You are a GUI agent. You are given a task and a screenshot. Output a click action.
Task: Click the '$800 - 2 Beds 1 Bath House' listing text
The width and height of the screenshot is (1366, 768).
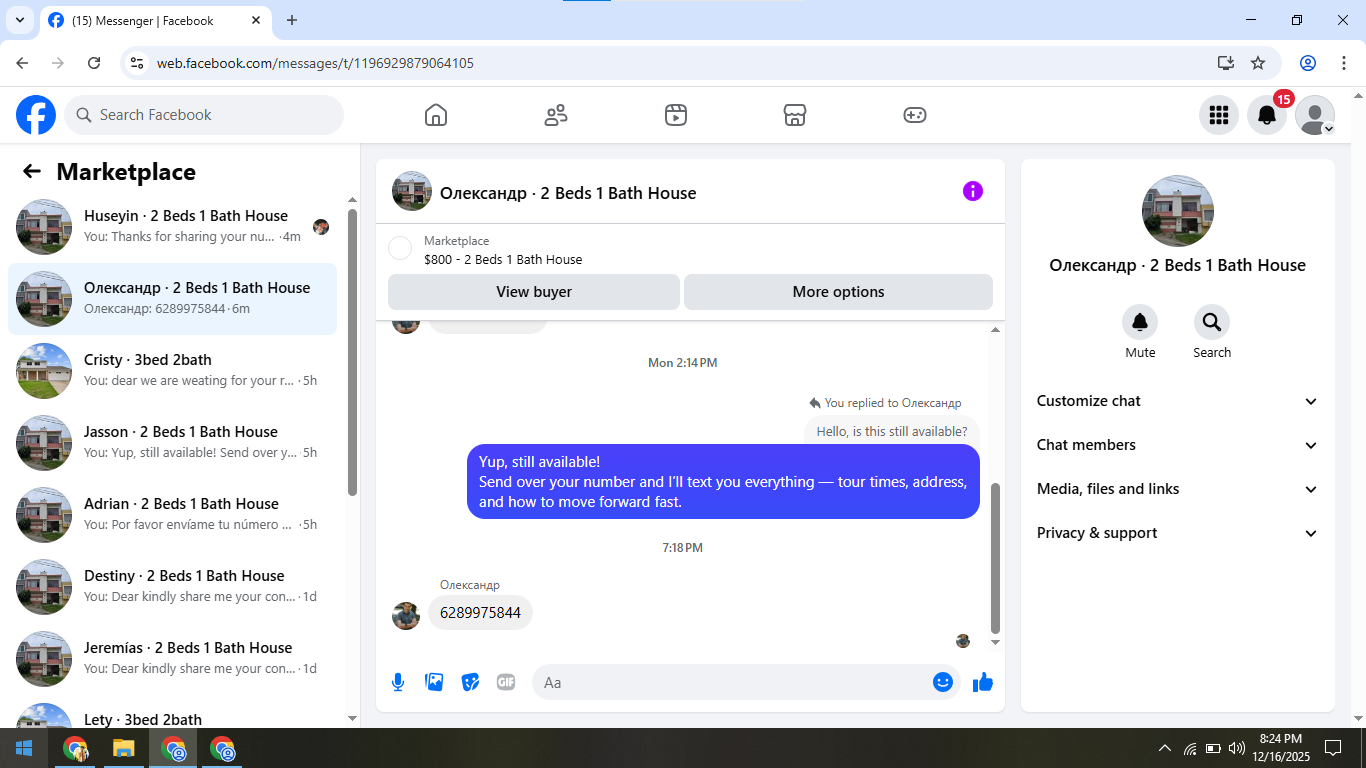pyautogui.click(x=503, y=259)
